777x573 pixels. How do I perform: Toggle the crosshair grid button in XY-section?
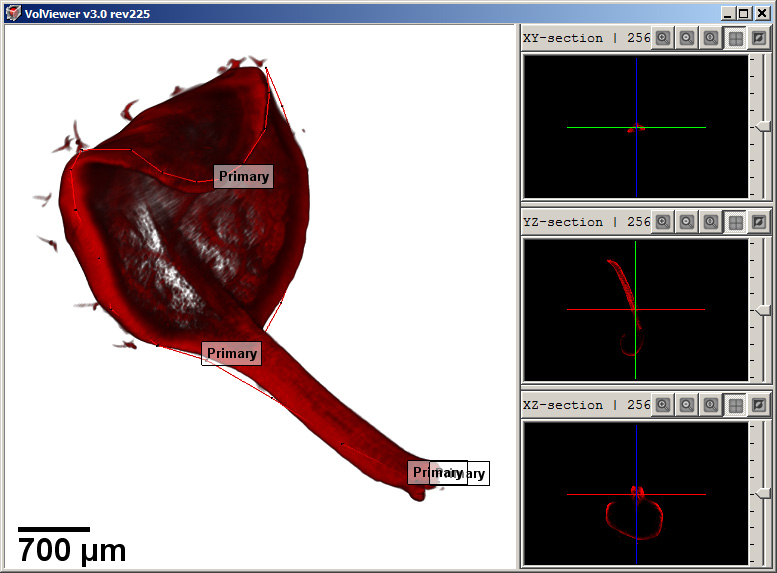(x=735, y=38)
